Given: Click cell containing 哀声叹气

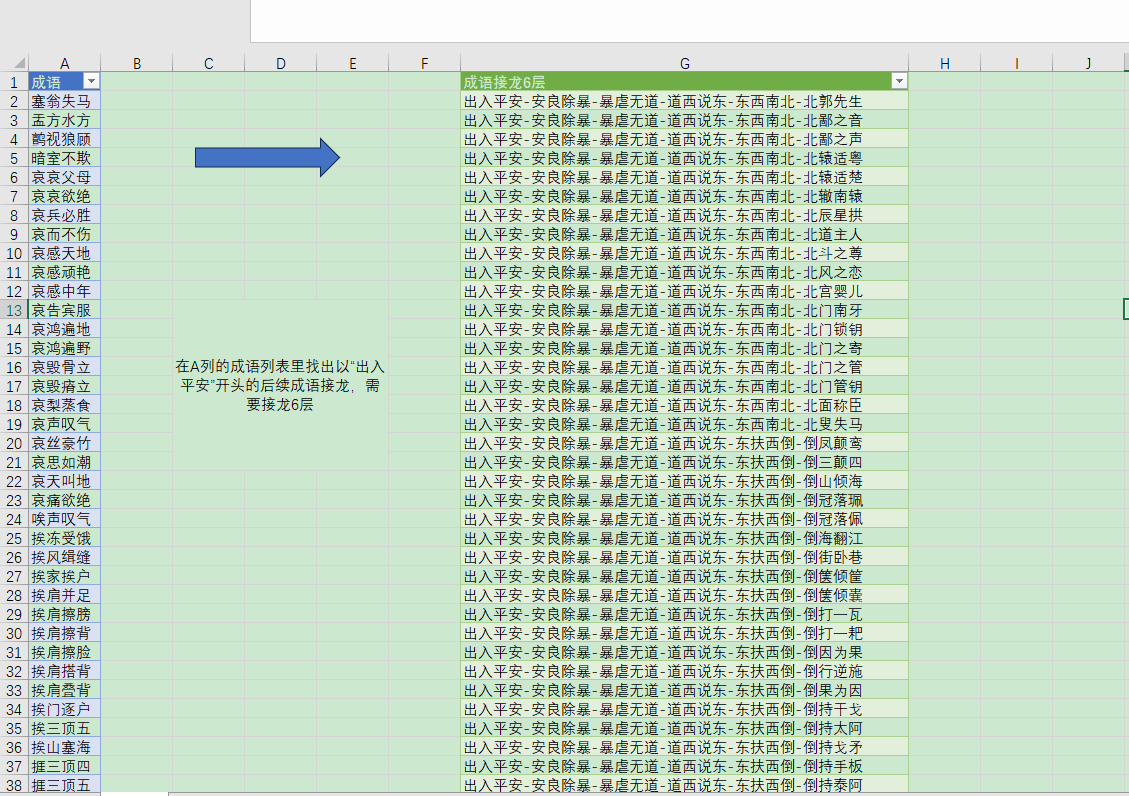Looking at the screenshot, I should (x=64, y=424).
